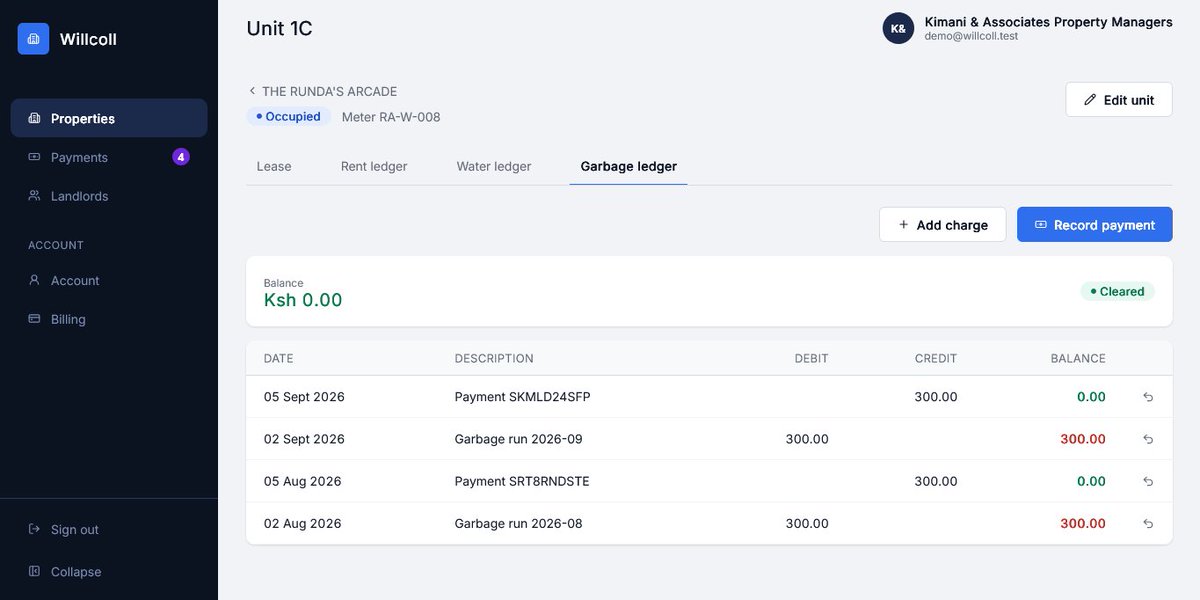Reverse the Garbage run 2026-08 entry

click(1148, 523)
